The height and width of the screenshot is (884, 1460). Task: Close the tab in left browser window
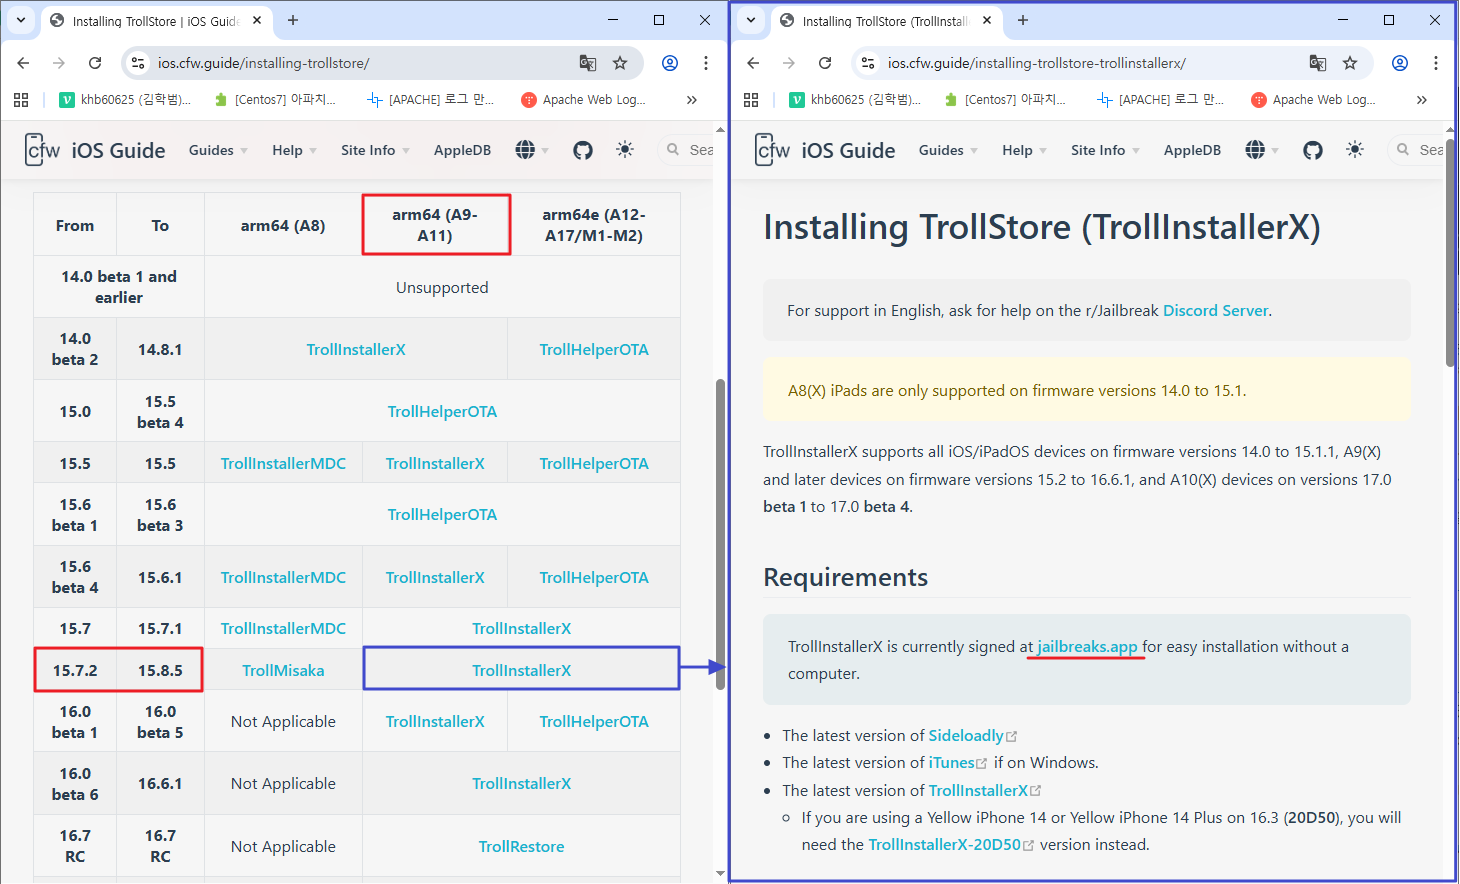pyautogui.click(x=257, y=20)
